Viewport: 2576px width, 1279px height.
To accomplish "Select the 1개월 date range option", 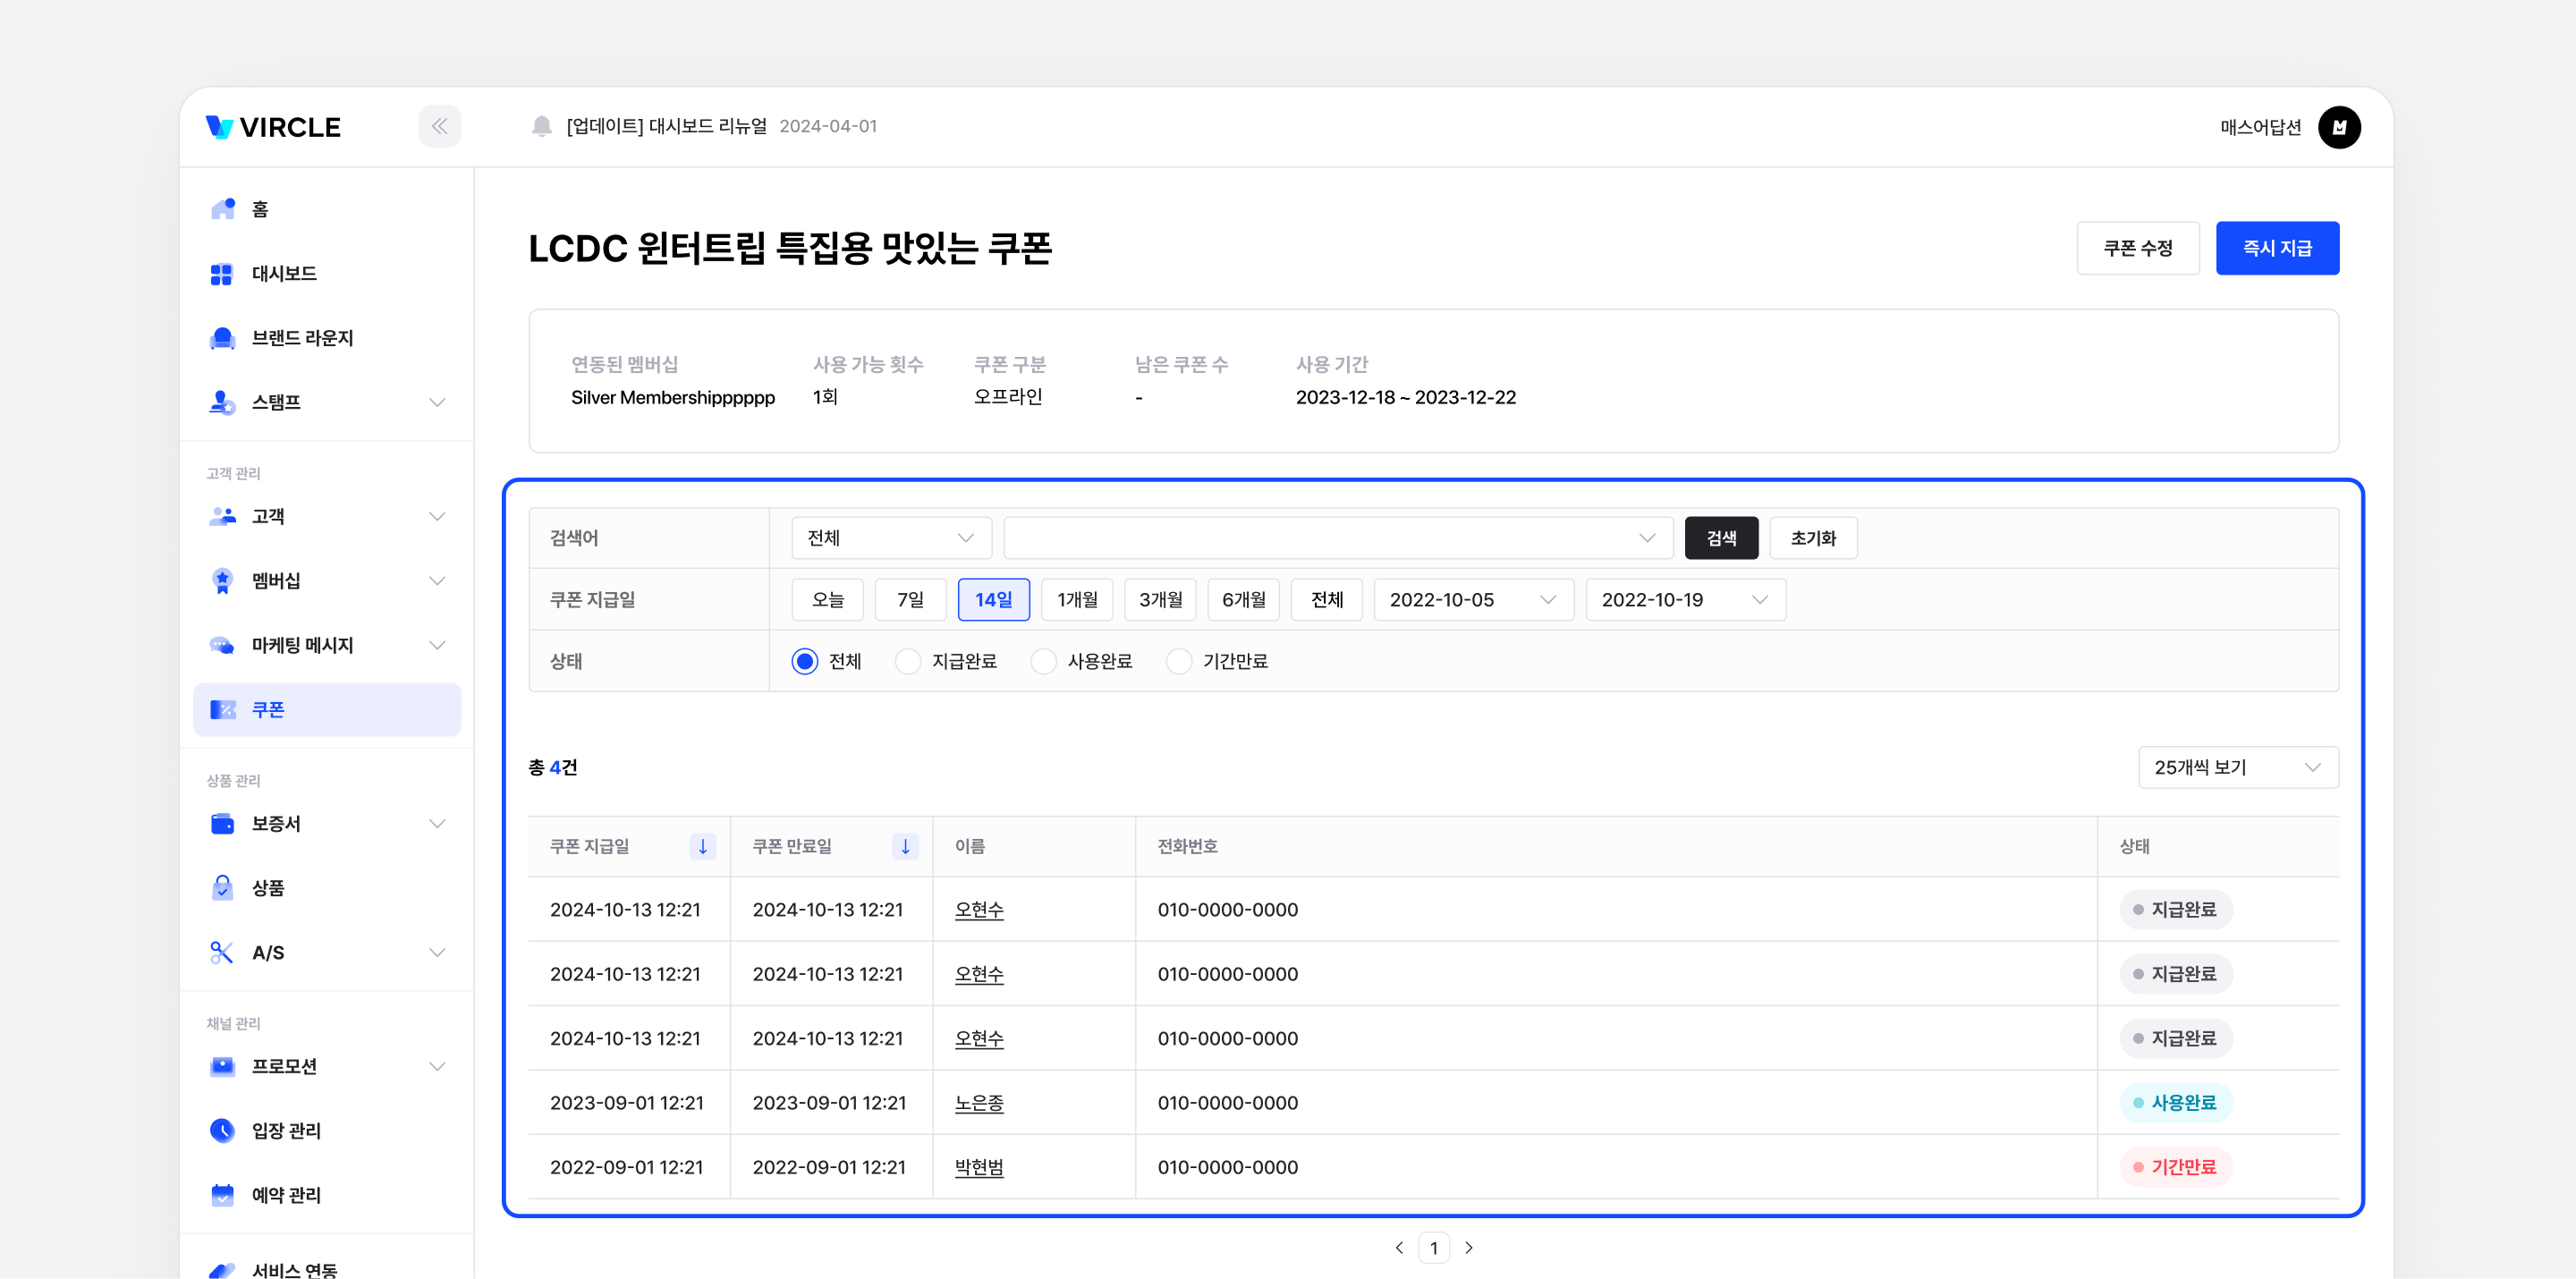I will [1076, 599].
